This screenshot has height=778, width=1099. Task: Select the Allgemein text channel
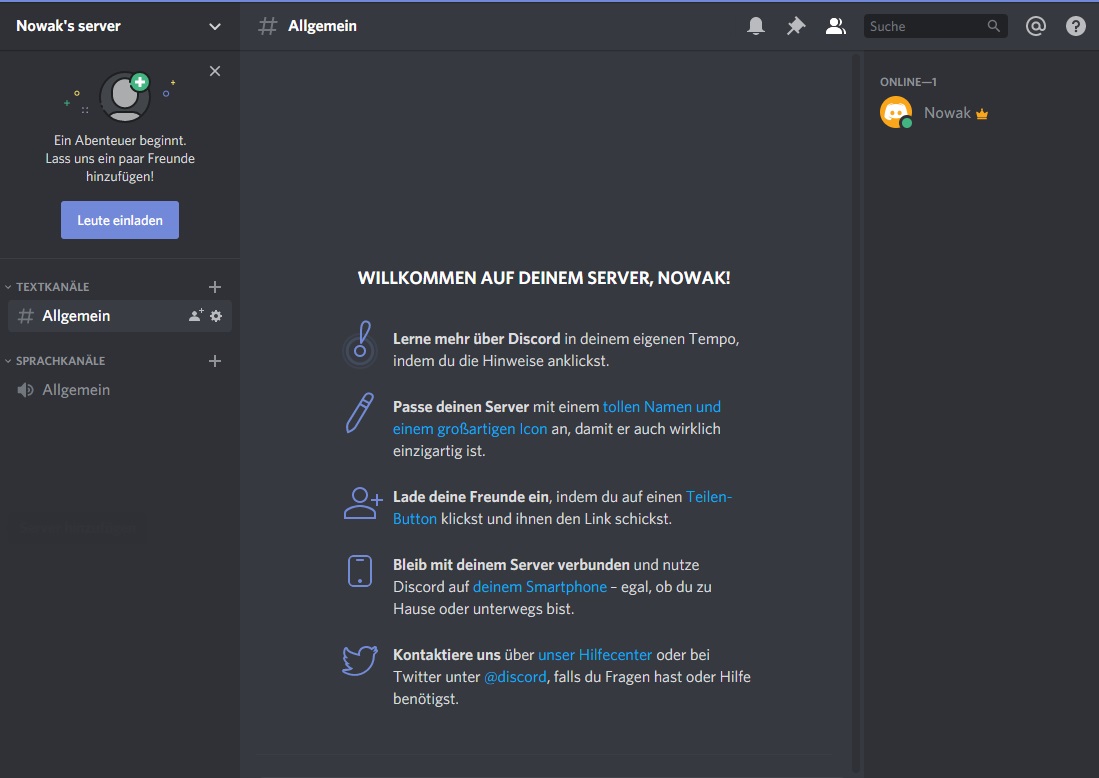tap(119, 316)
